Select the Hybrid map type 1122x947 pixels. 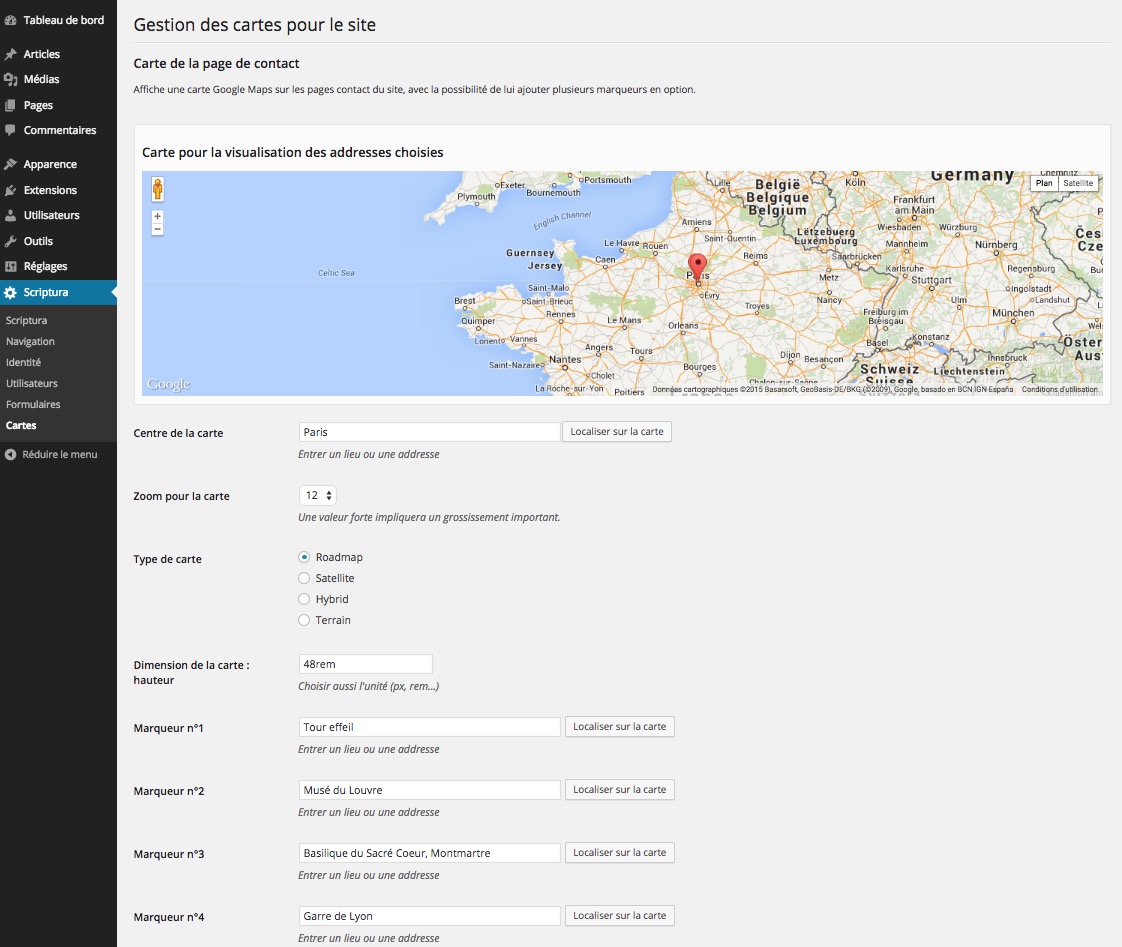(304, 599)
